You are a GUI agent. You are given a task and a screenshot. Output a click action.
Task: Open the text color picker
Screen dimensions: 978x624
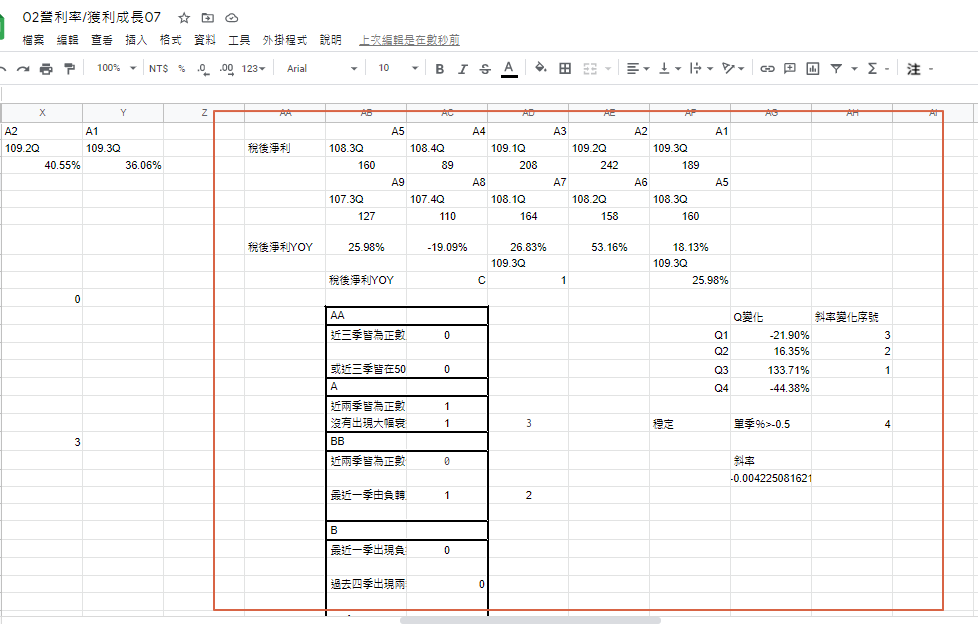509,69
